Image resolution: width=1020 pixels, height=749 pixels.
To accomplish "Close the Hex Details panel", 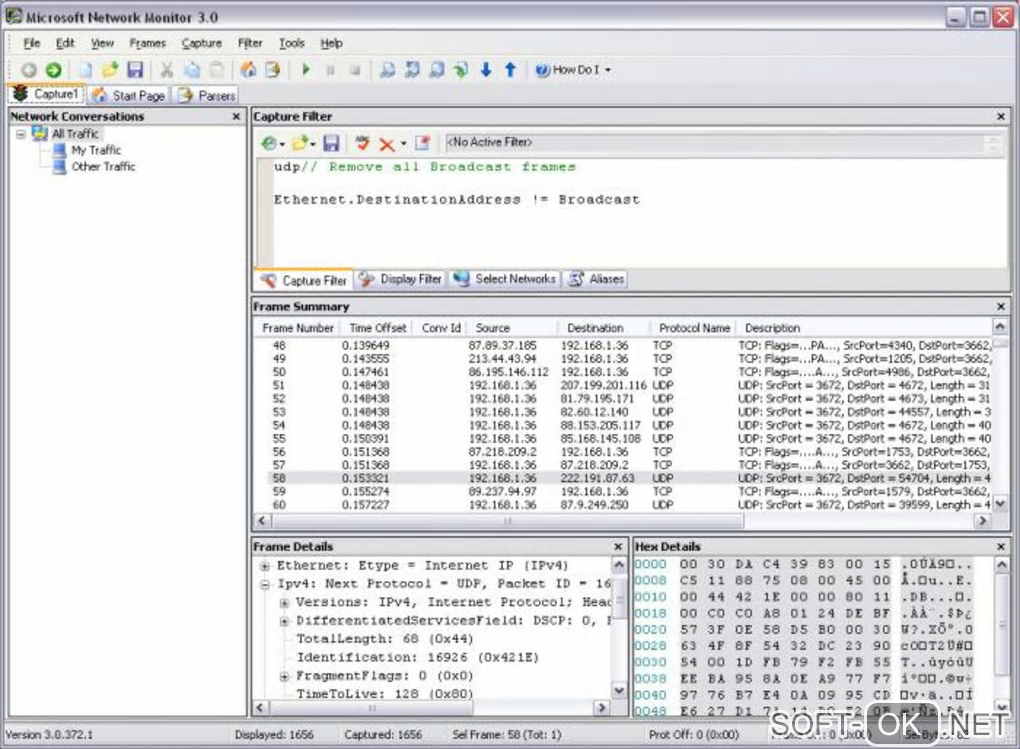I will coord(1000,547).
